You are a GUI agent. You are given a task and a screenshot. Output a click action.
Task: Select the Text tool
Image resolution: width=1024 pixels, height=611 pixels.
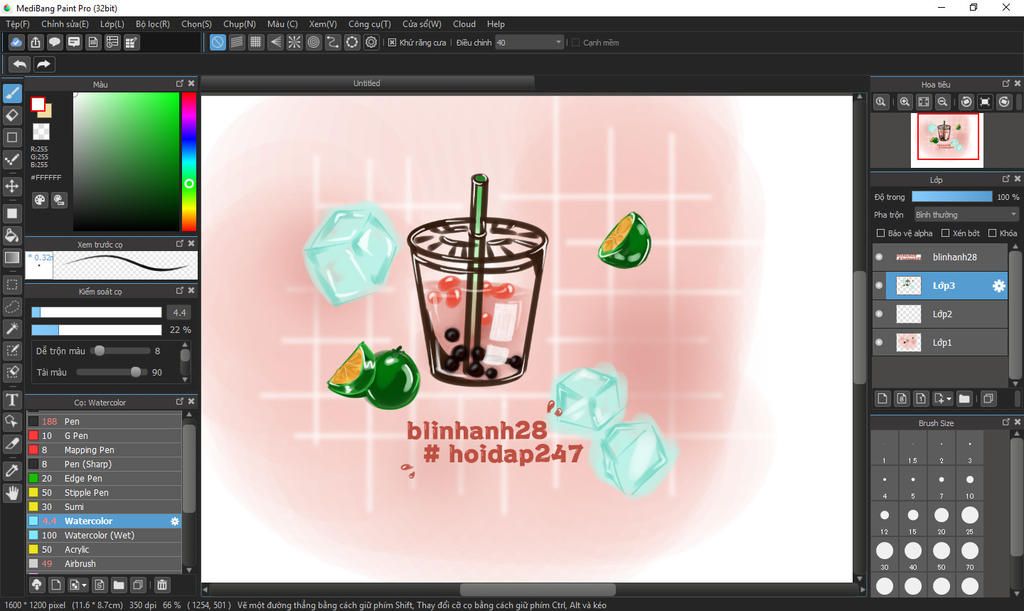point(12,400)
